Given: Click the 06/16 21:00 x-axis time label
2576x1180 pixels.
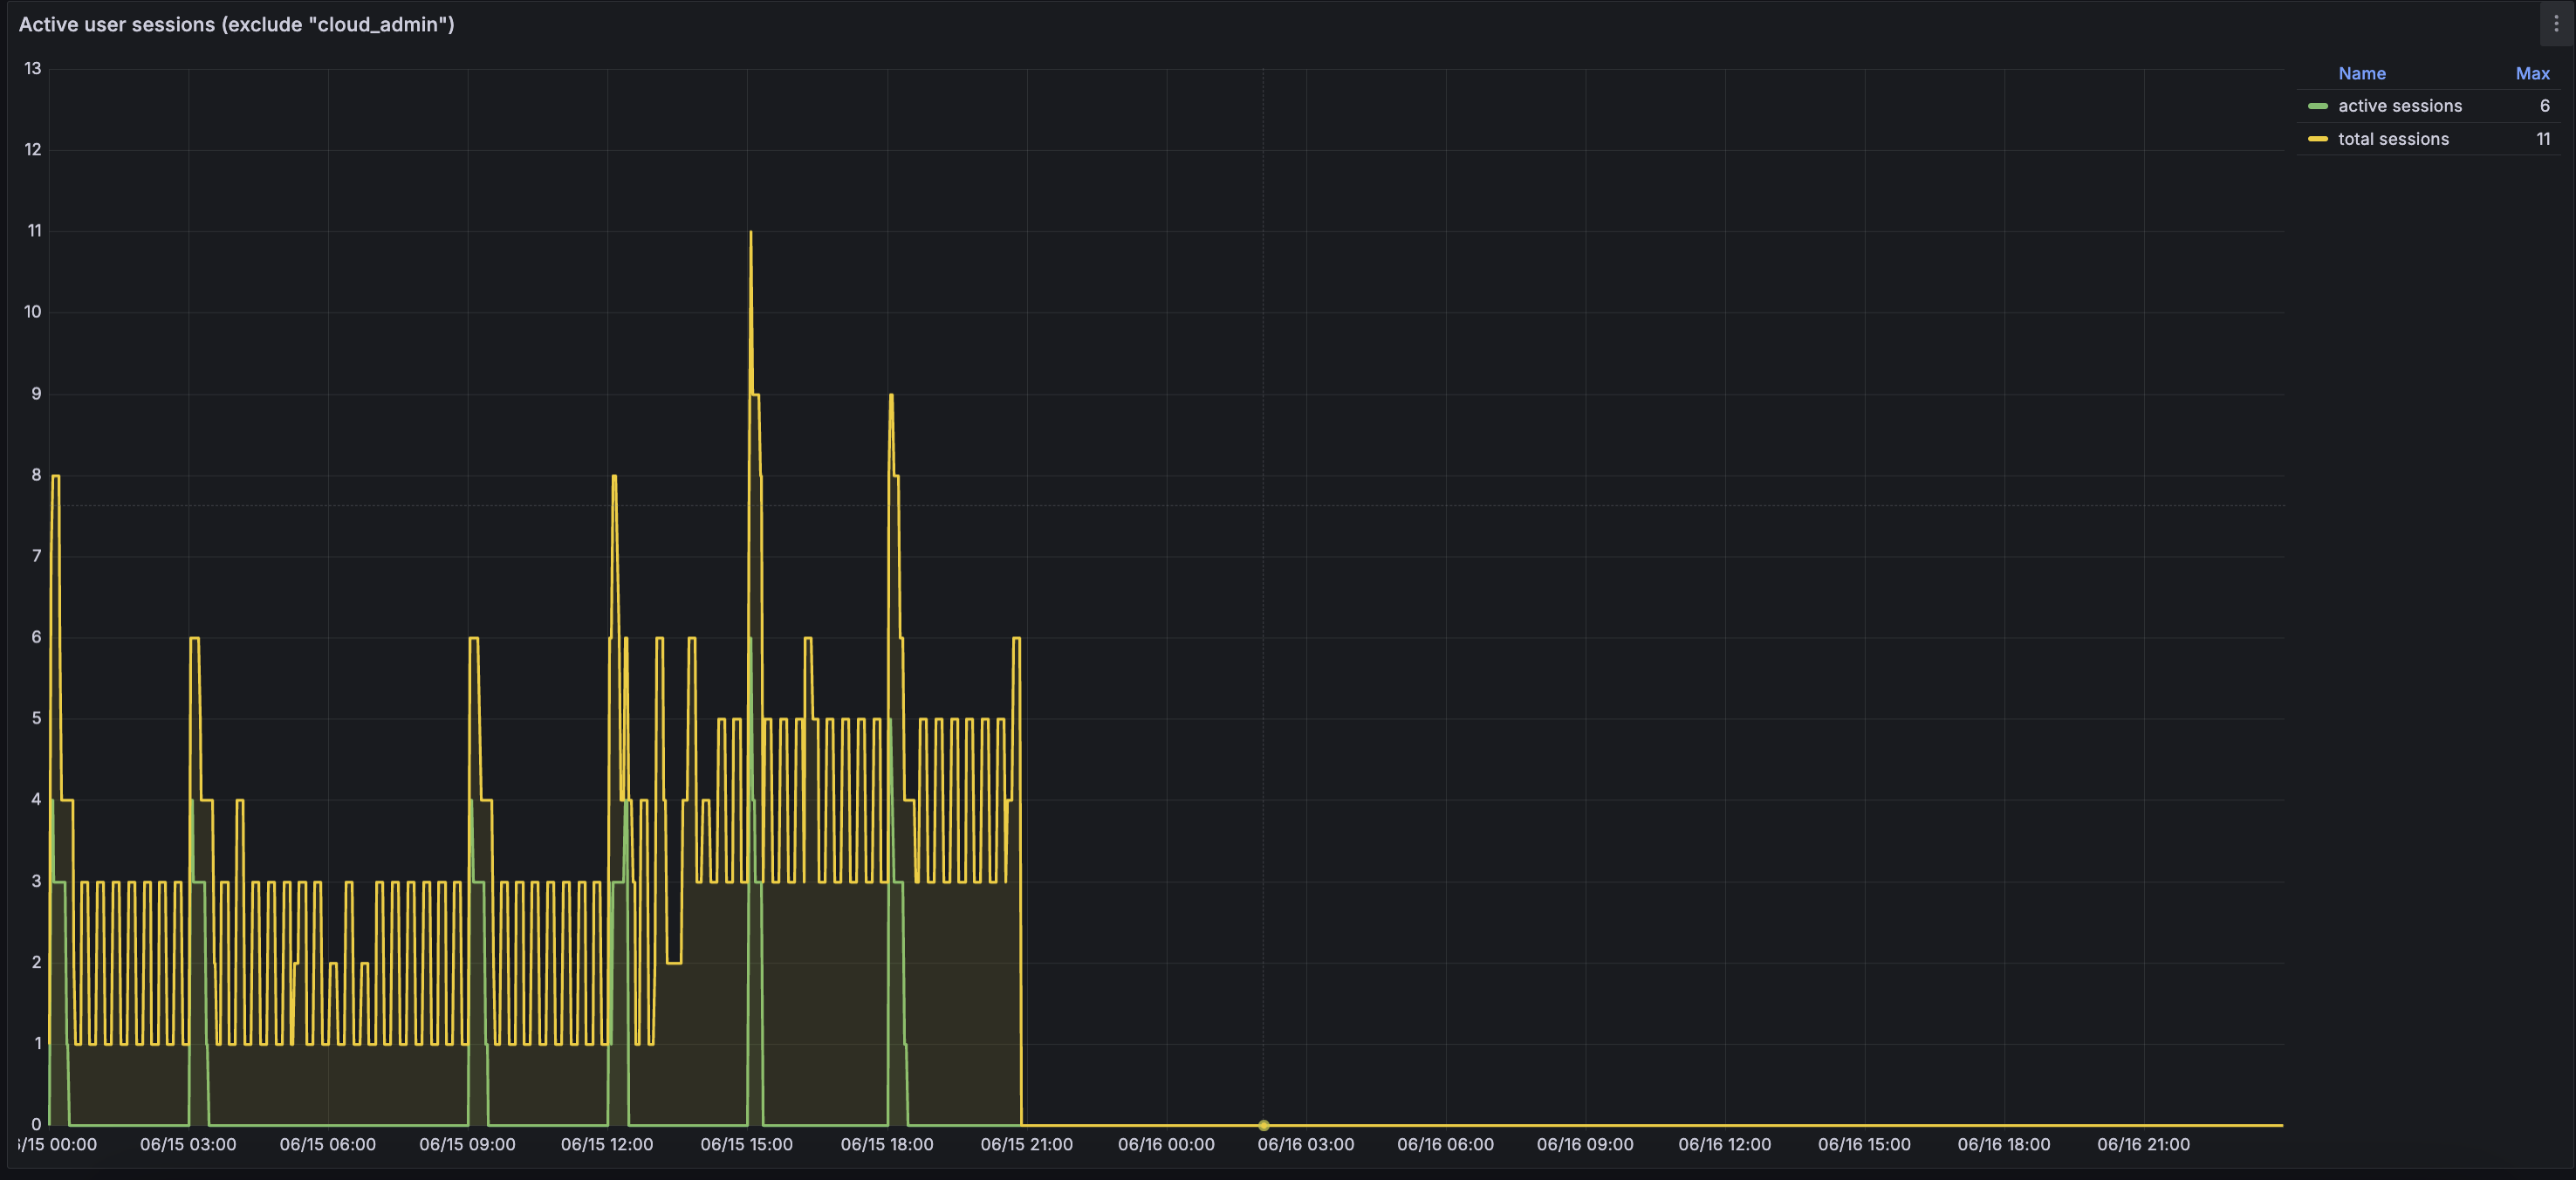Looking at the screenshot, I should 2143,1144.
